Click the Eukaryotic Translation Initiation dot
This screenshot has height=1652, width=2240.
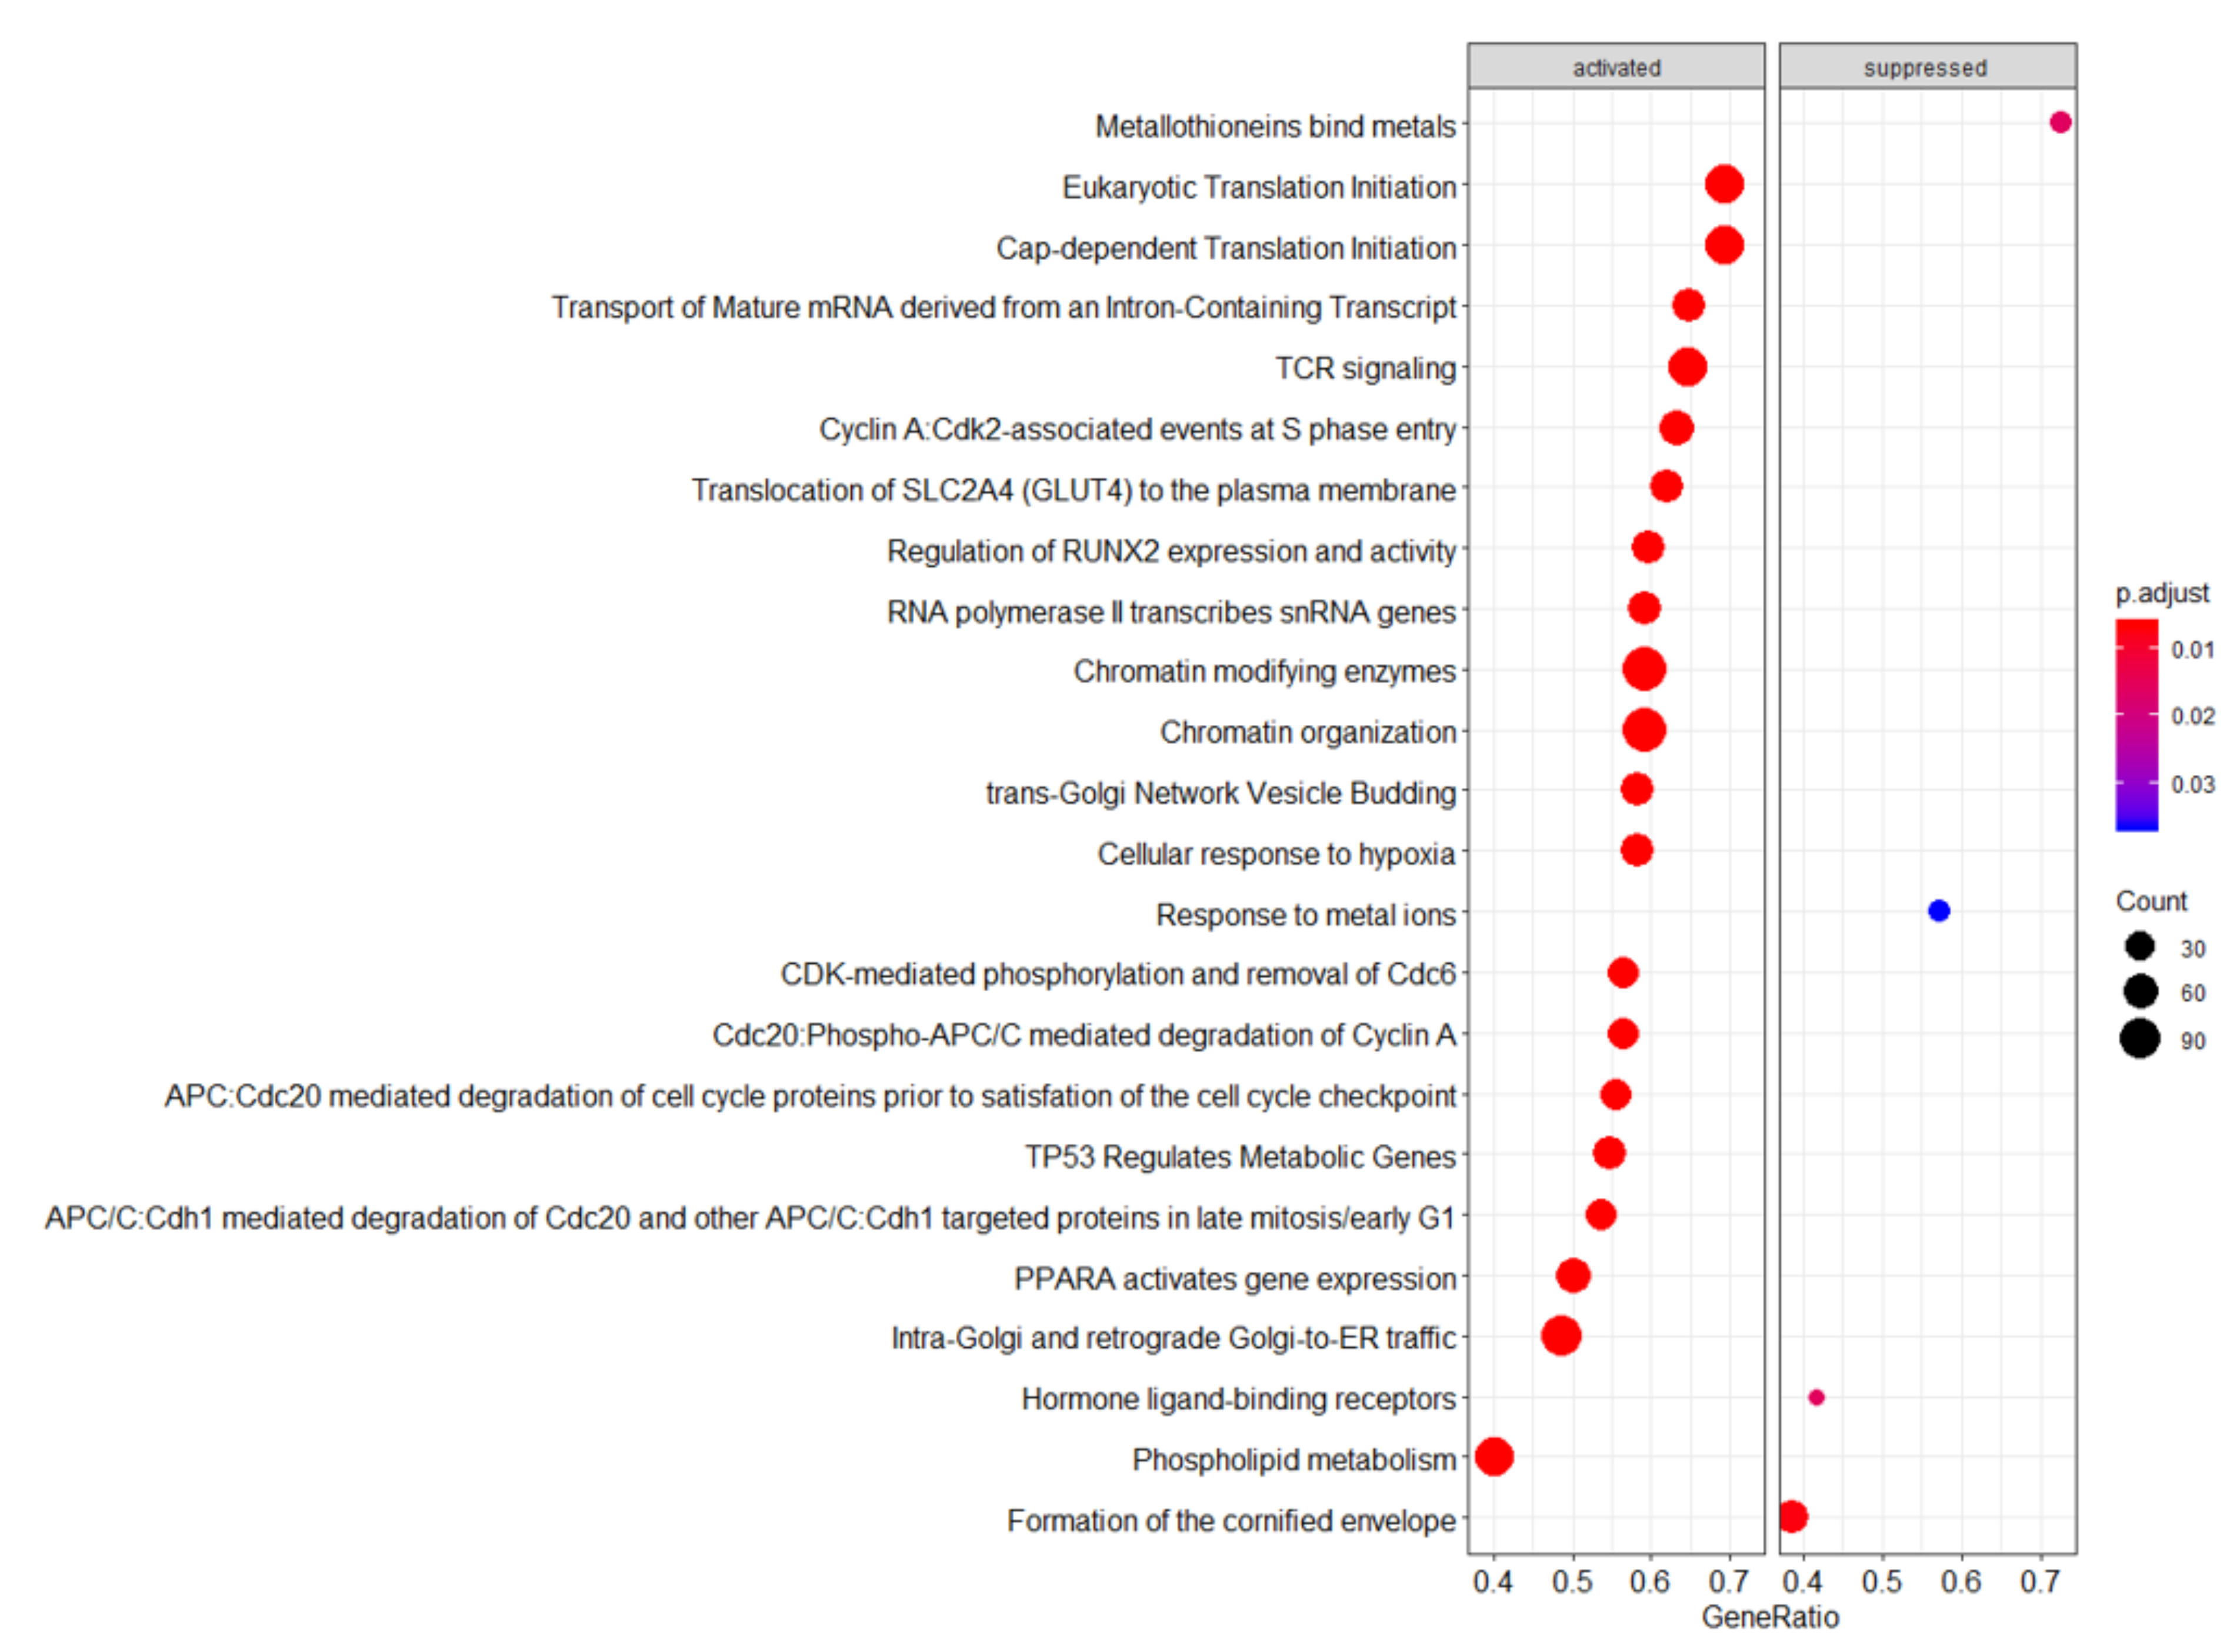[1724, 185]
